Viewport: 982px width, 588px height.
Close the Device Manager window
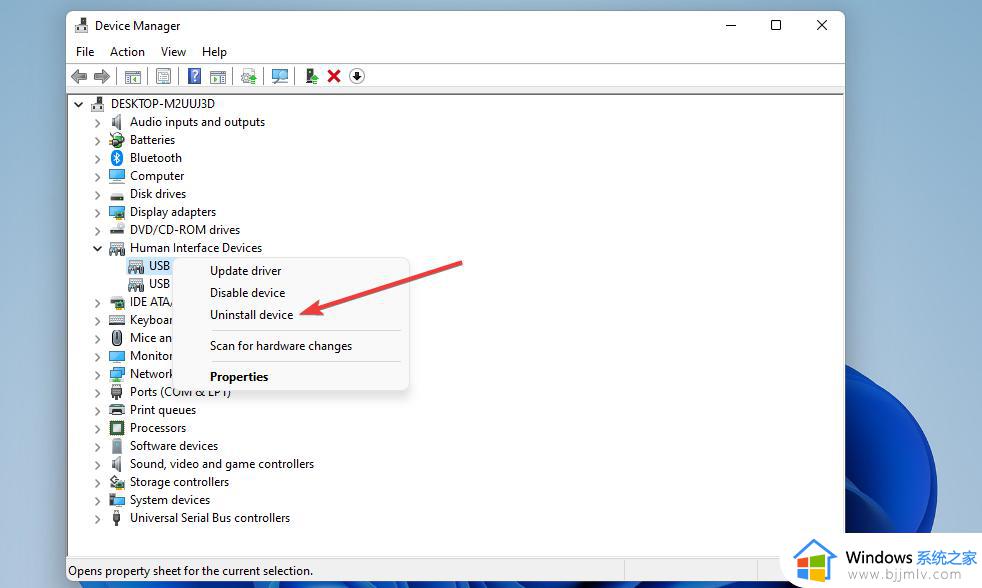pyautogui.click(x=822, y=25)
